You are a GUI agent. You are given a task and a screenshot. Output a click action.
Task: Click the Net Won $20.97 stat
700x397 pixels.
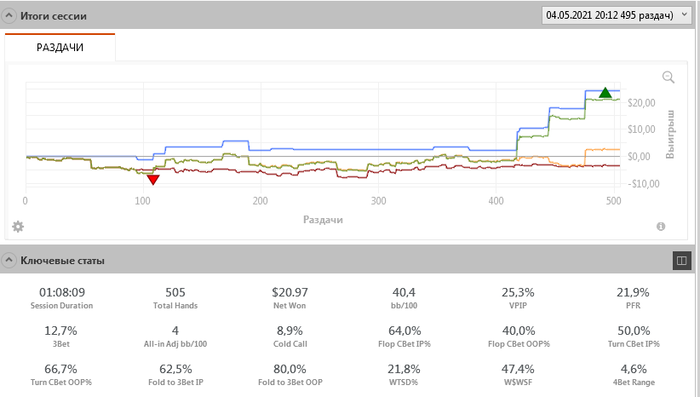coord(290,298)
